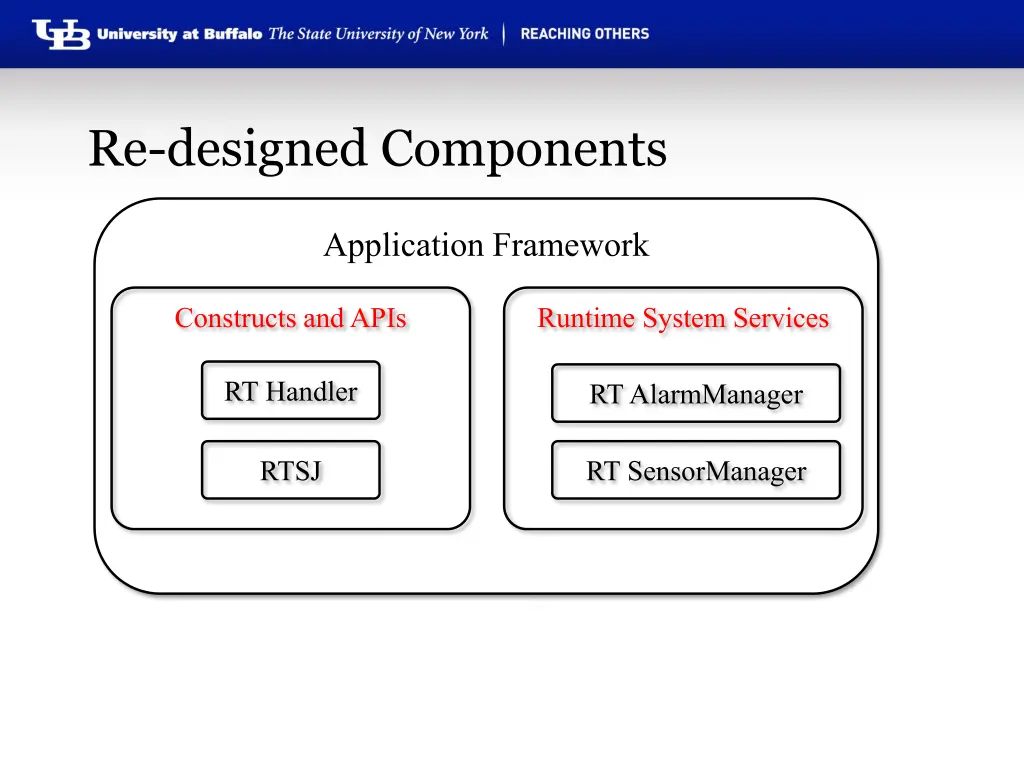Select the 'RT AlarmManager' box
Screen dimensions: 1024x768
[696, 393]
